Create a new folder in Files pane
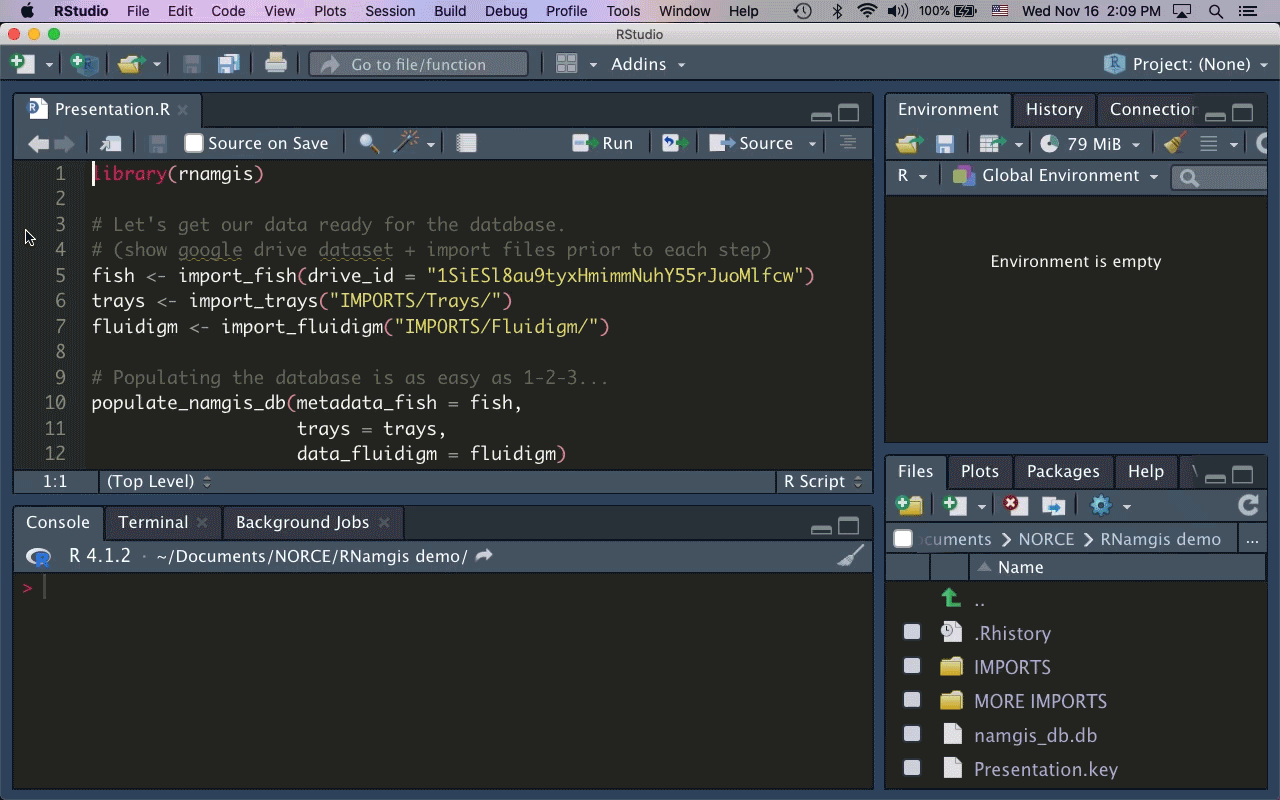 tap(909, 505)
